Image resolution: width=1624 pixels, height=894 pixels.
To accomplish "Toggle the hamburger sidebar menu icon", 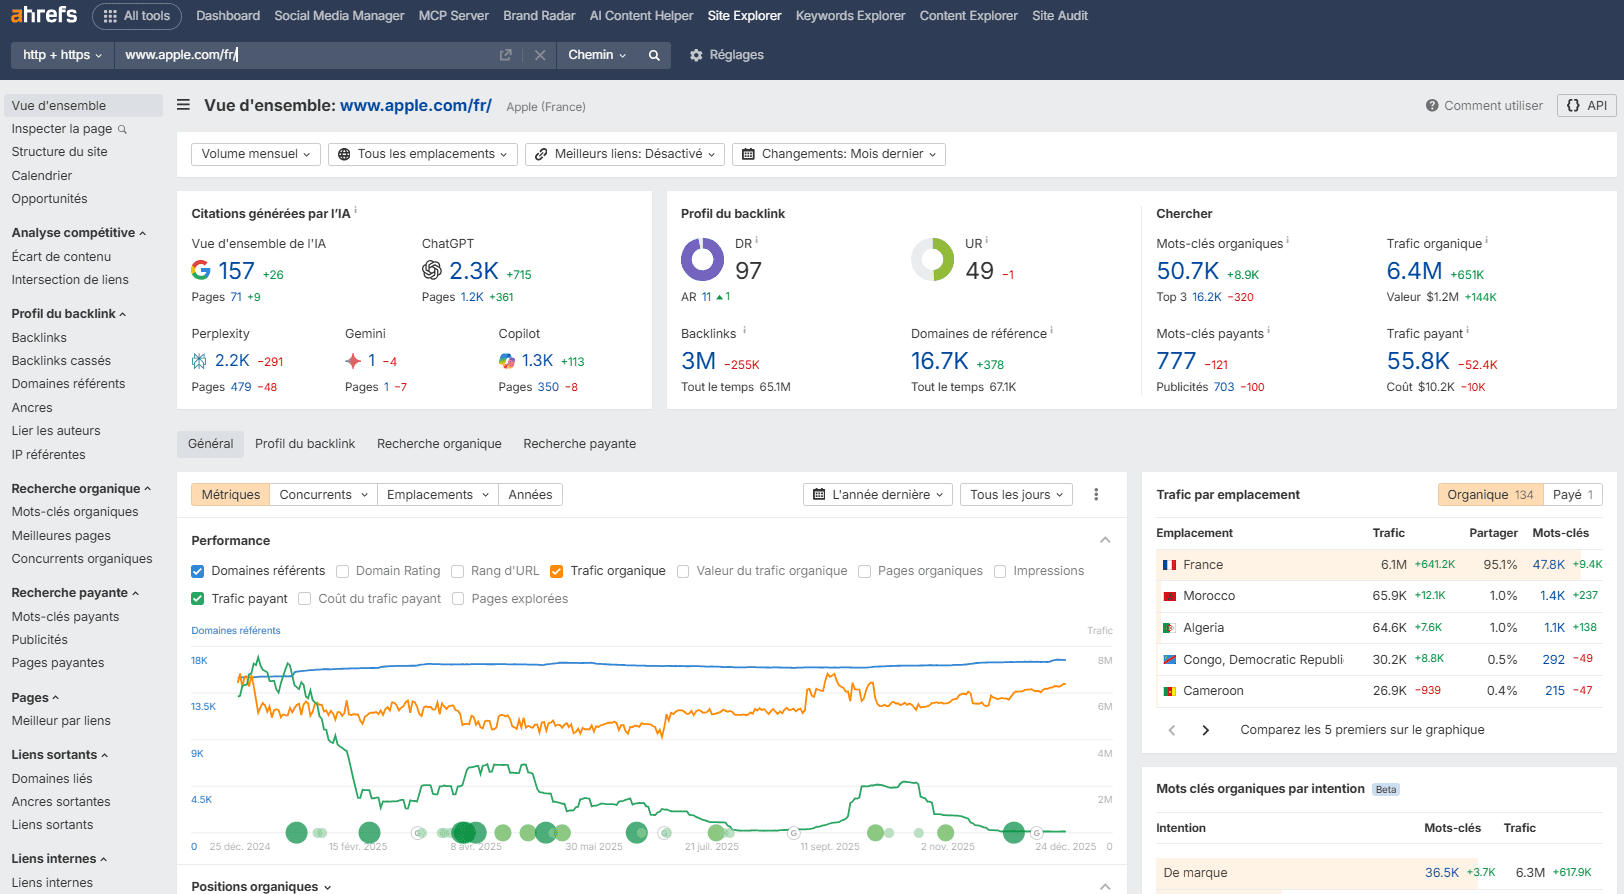I will coord(183,105).
